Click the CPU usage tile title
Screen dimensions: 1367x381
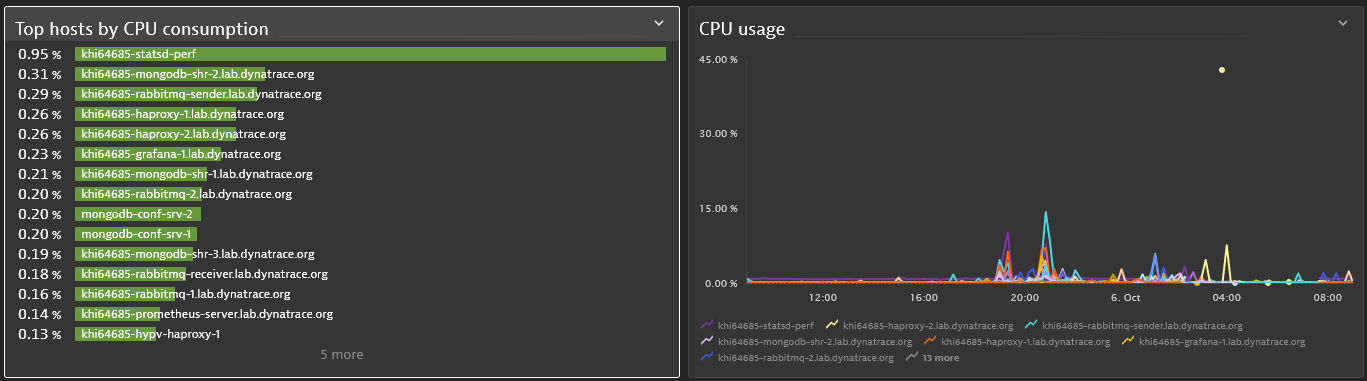click(x=742, y=29)
